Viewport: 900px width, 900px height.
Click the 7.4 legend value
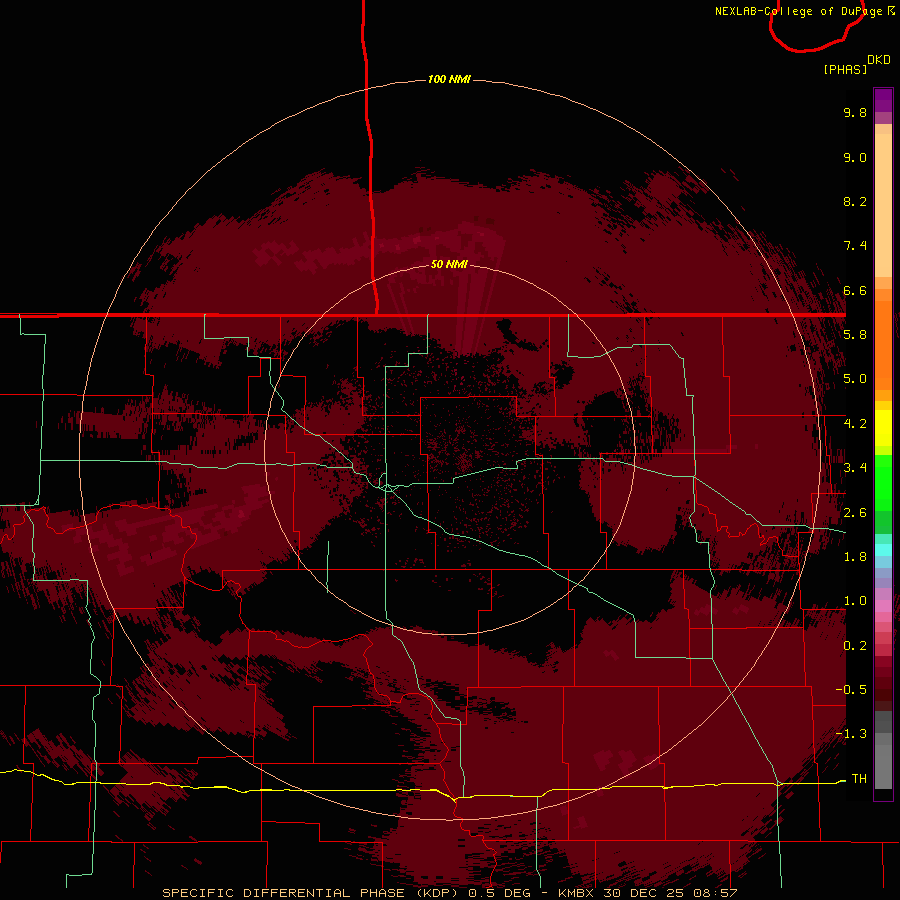(855, 246)
